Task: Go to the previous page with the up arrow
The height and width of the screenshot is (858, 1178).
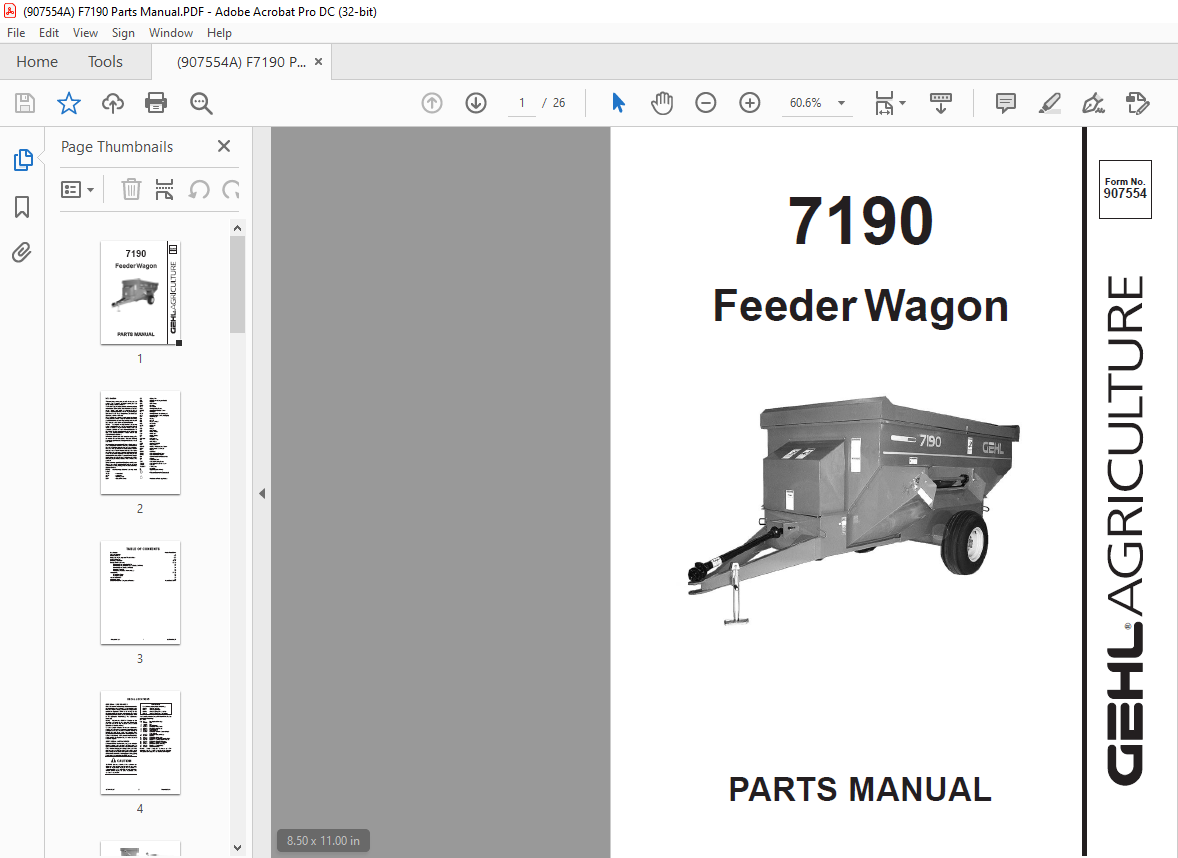Action: (432, 103)
